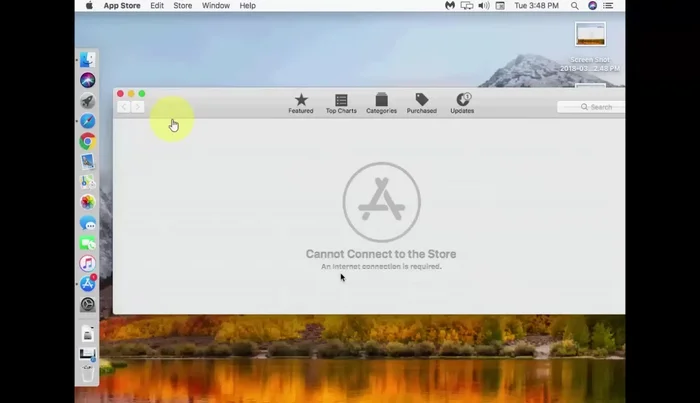
Task: Open the Featured star tab
Action: (x=301, y=104)
